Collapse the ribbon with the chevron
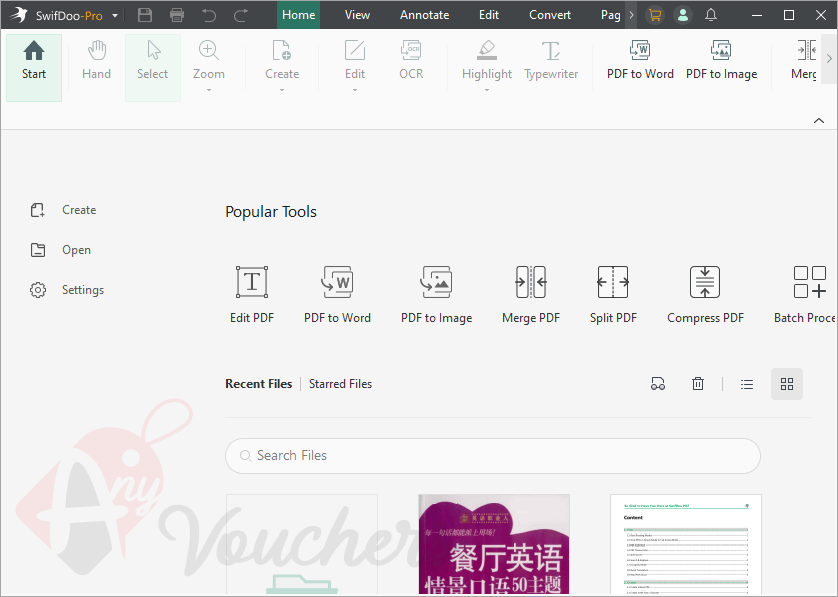This screenshot has height=597, width=838. coord(818,119)
